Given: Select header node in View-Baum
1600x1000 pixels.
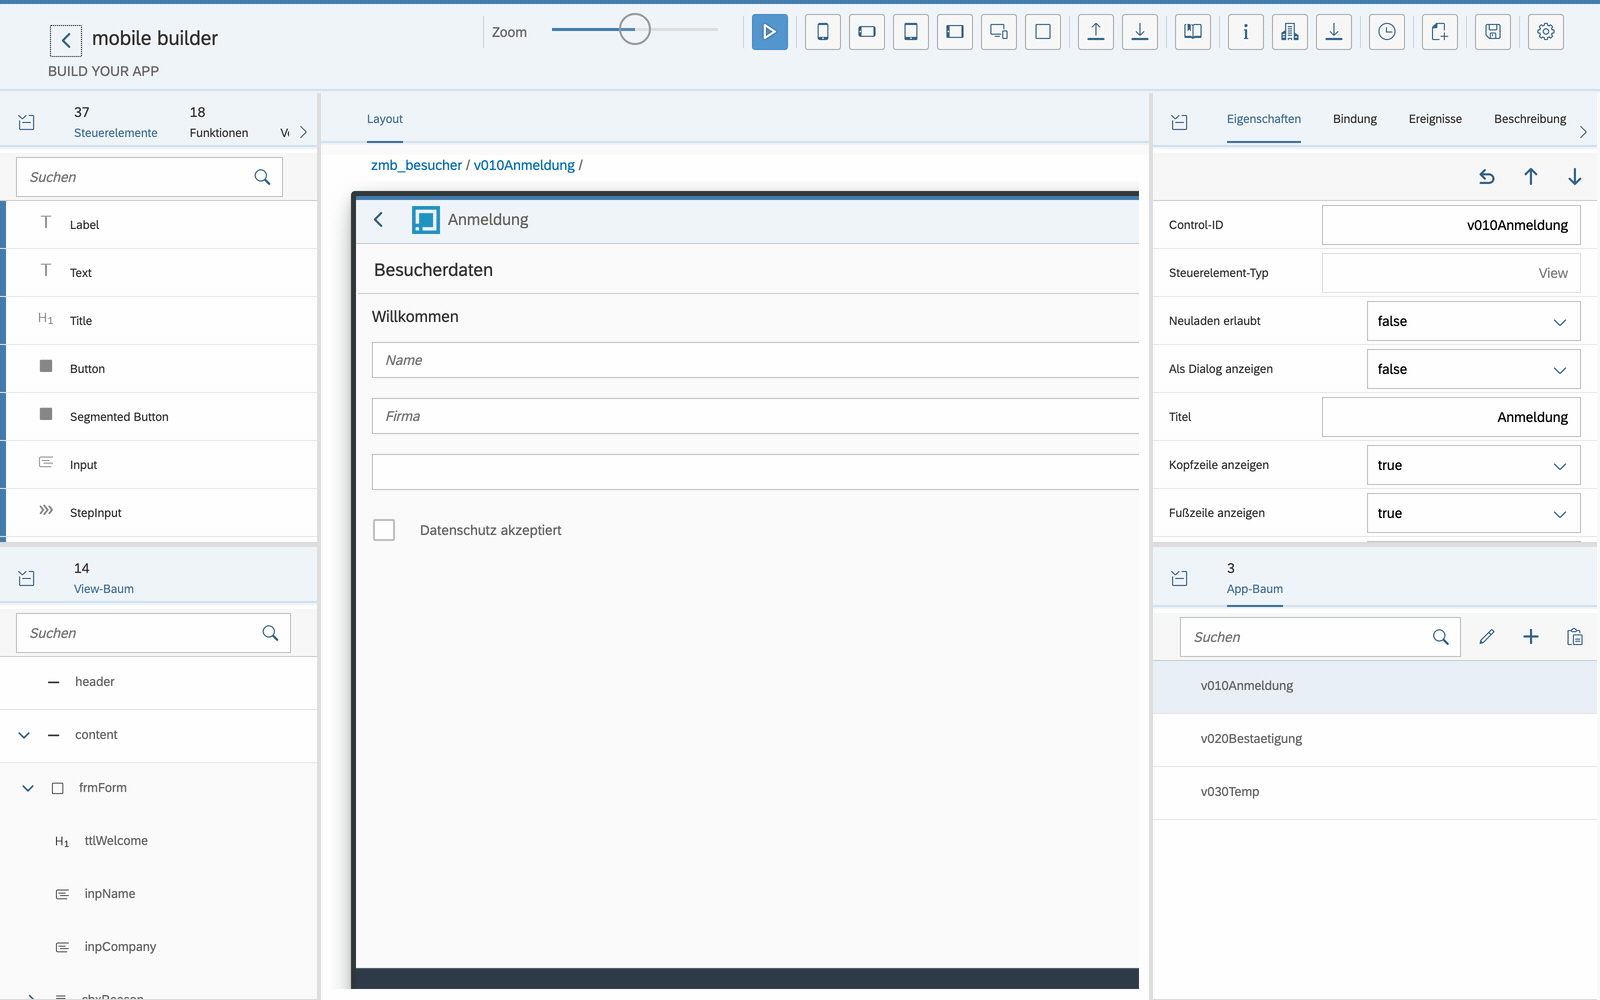Looking at the screenshot, I should point(159,682).
